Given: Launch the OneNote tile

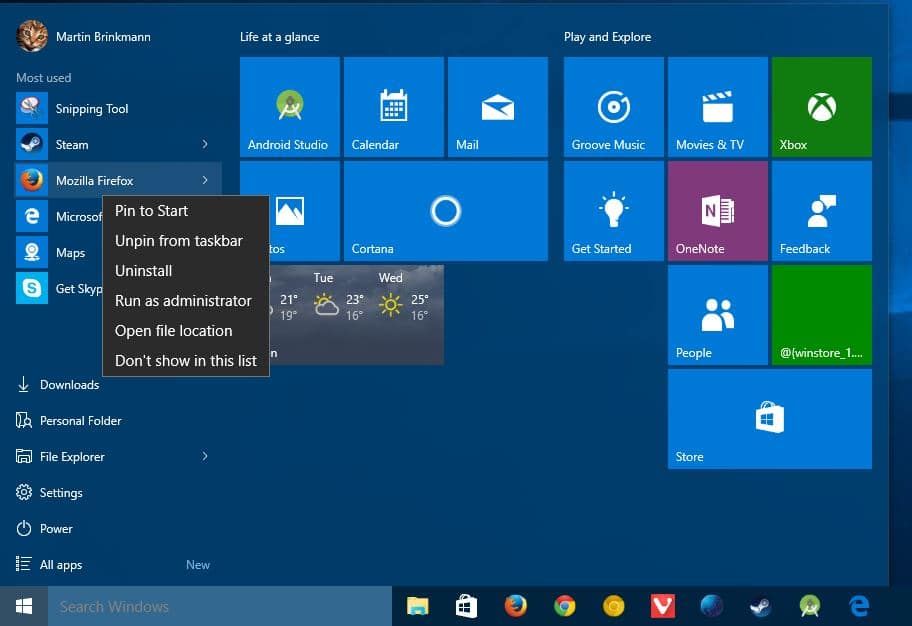Looking at the screenshot, I should pyautogui.click(x=718, y=211).
